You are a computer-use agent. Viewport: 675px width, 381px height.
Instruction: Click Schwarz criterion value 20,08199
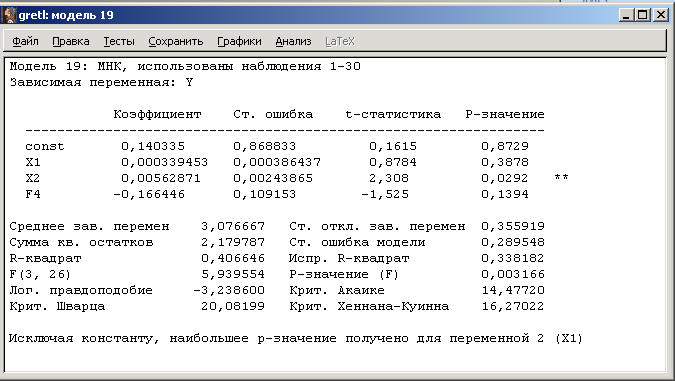pyautogui.click(x=233, y=306)
